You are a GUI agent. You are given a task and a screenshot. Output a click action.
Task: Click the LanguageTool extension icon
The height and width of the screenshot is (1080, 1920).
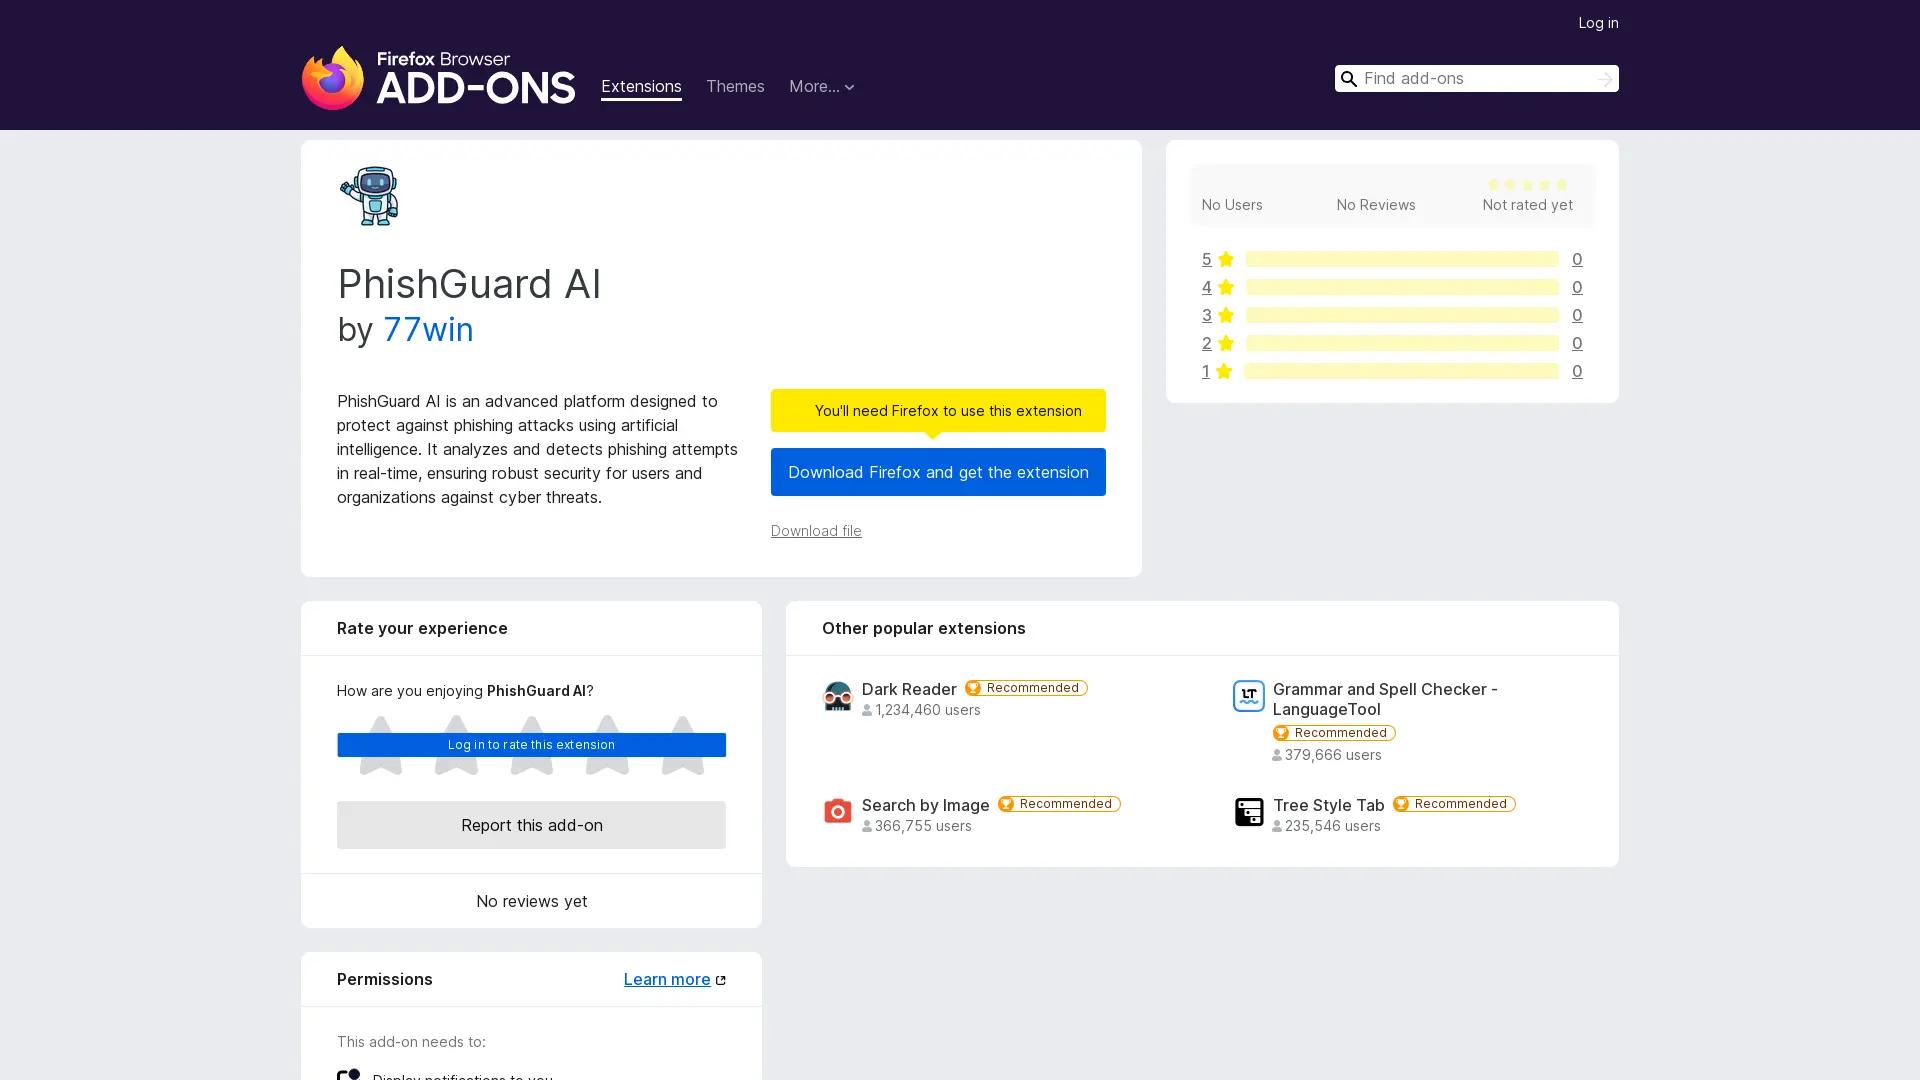1248,696
